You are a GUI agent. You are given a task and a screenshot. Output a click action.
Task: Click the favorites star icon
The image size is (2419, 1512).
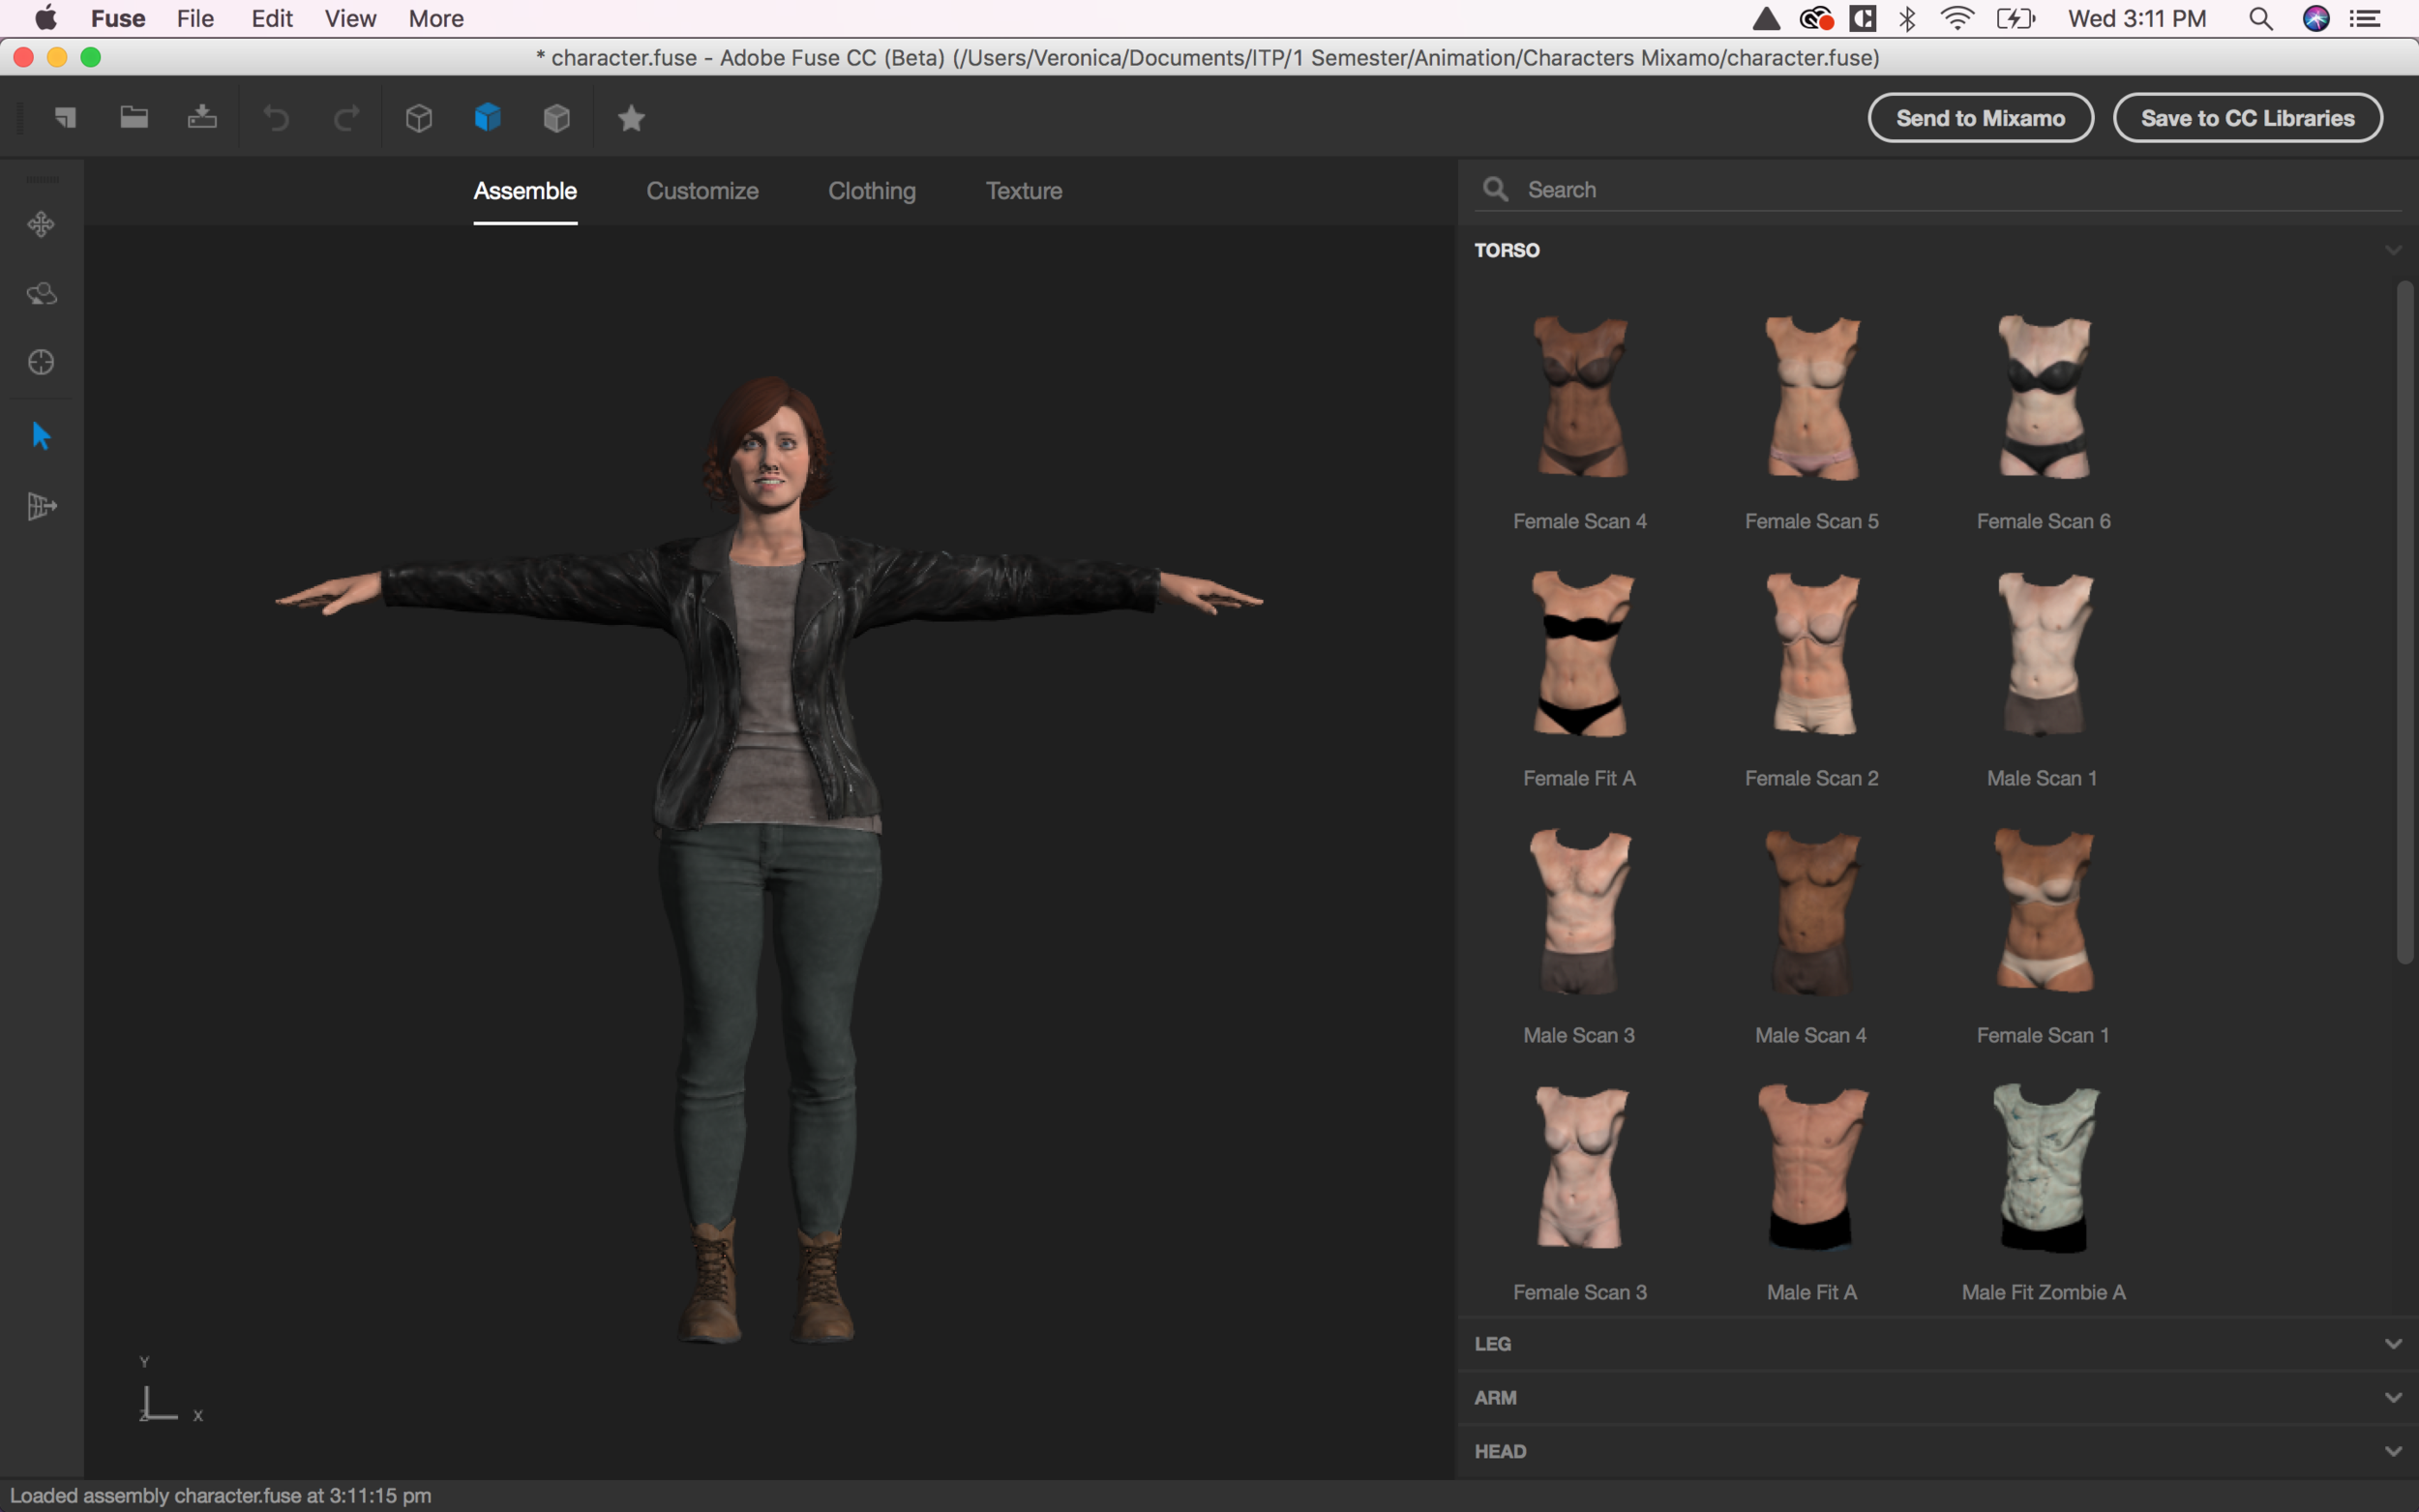(631, 119)
